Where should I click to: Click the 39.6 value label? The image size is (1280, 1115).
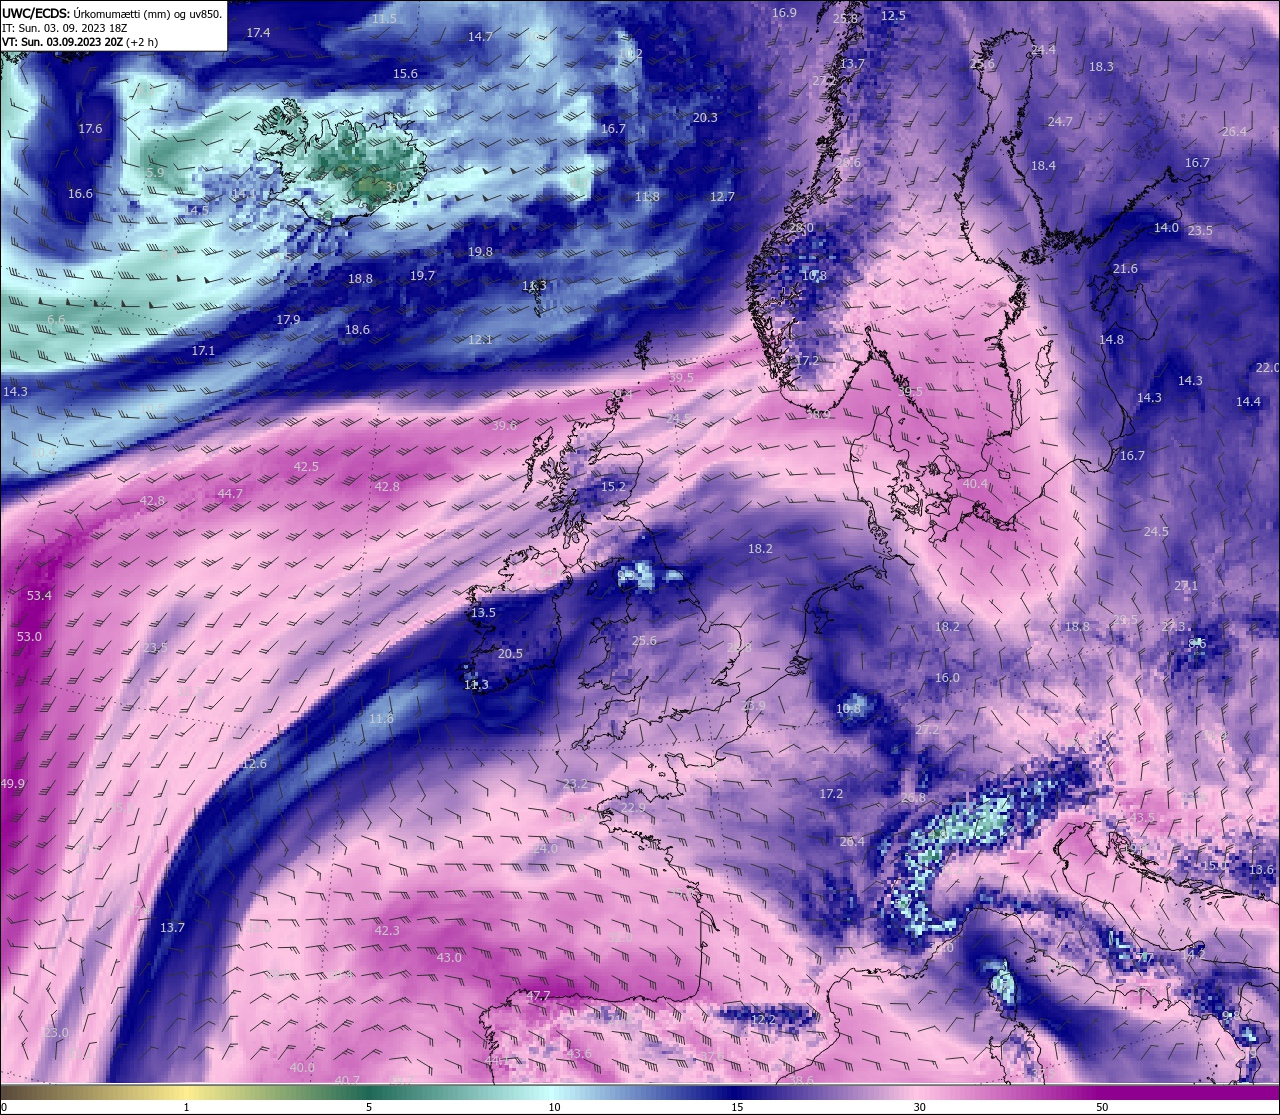pos(505,425)
